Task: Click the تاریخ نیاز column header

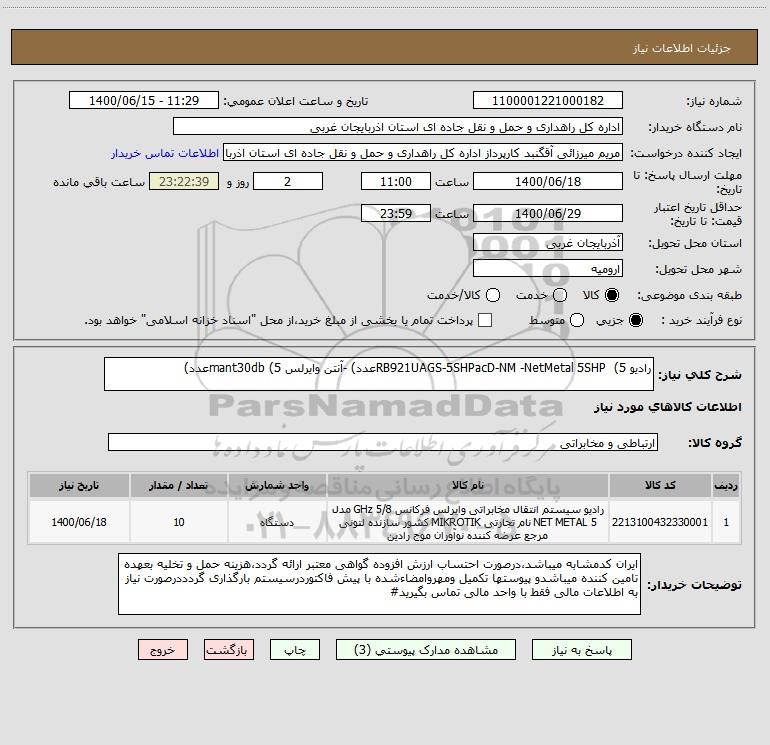Action: click(79, 485)
